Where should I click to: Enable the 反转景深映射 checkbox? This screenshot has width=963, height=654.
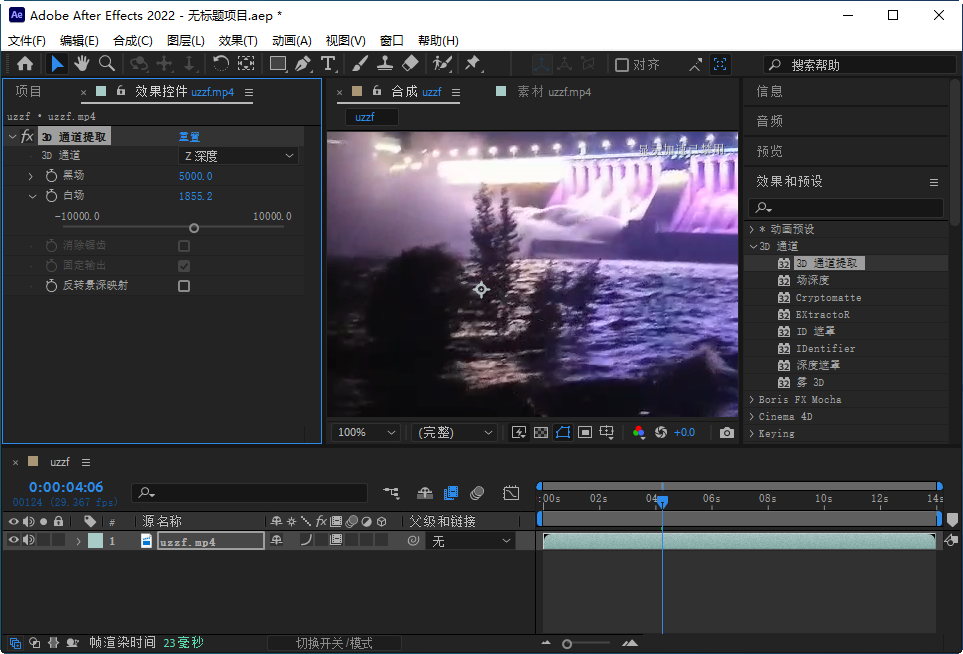[184, 285]
